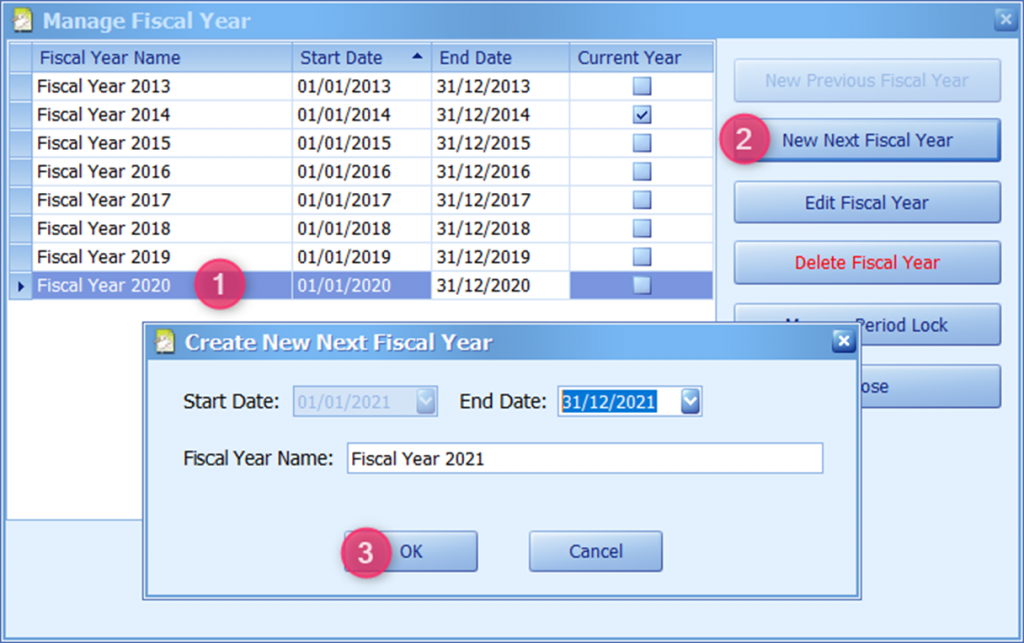Open the End Date dropdown calendar

click(690, 402)
